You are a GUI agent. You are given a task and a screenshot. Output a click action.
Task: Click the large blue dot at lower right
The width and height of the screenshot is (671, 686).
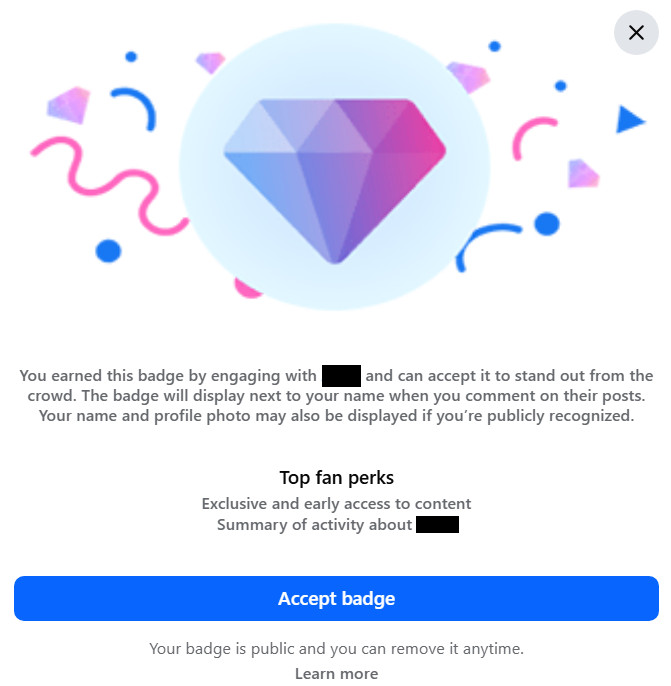[x=547, y=224]
